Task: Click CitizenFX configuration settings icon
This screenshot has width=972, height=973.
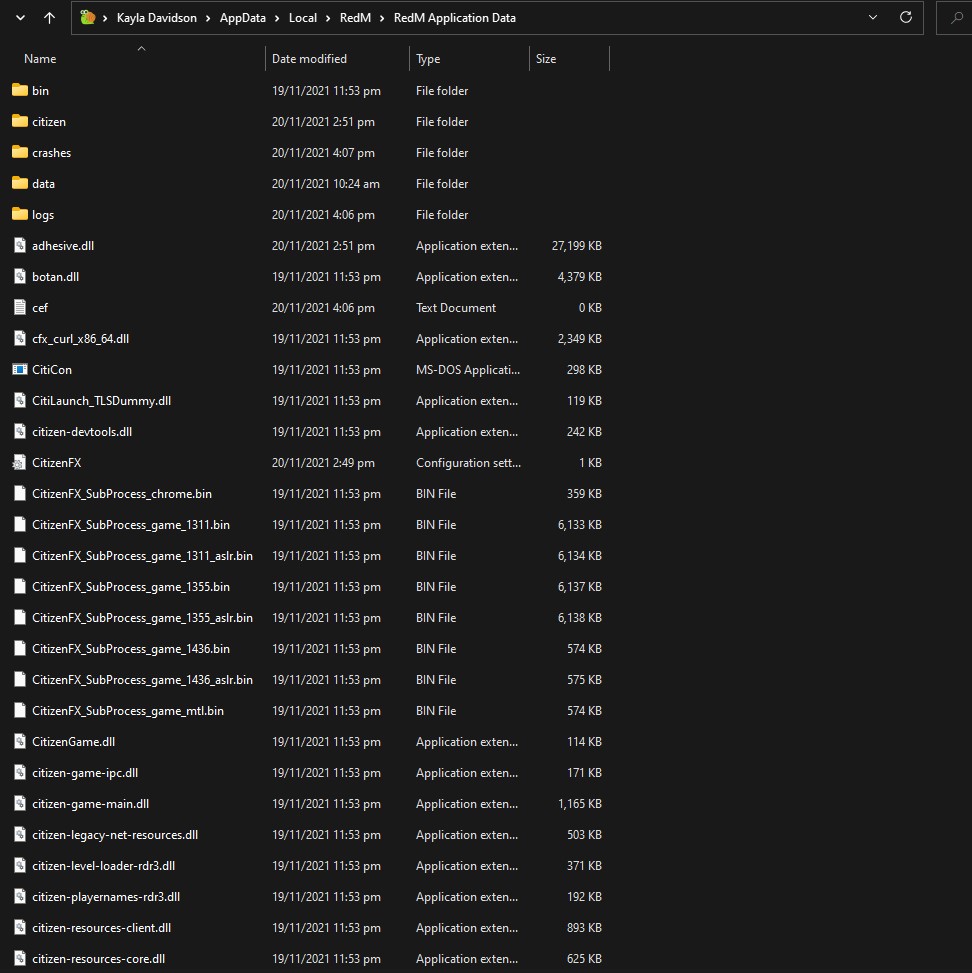Action: (x=20, y=462)
